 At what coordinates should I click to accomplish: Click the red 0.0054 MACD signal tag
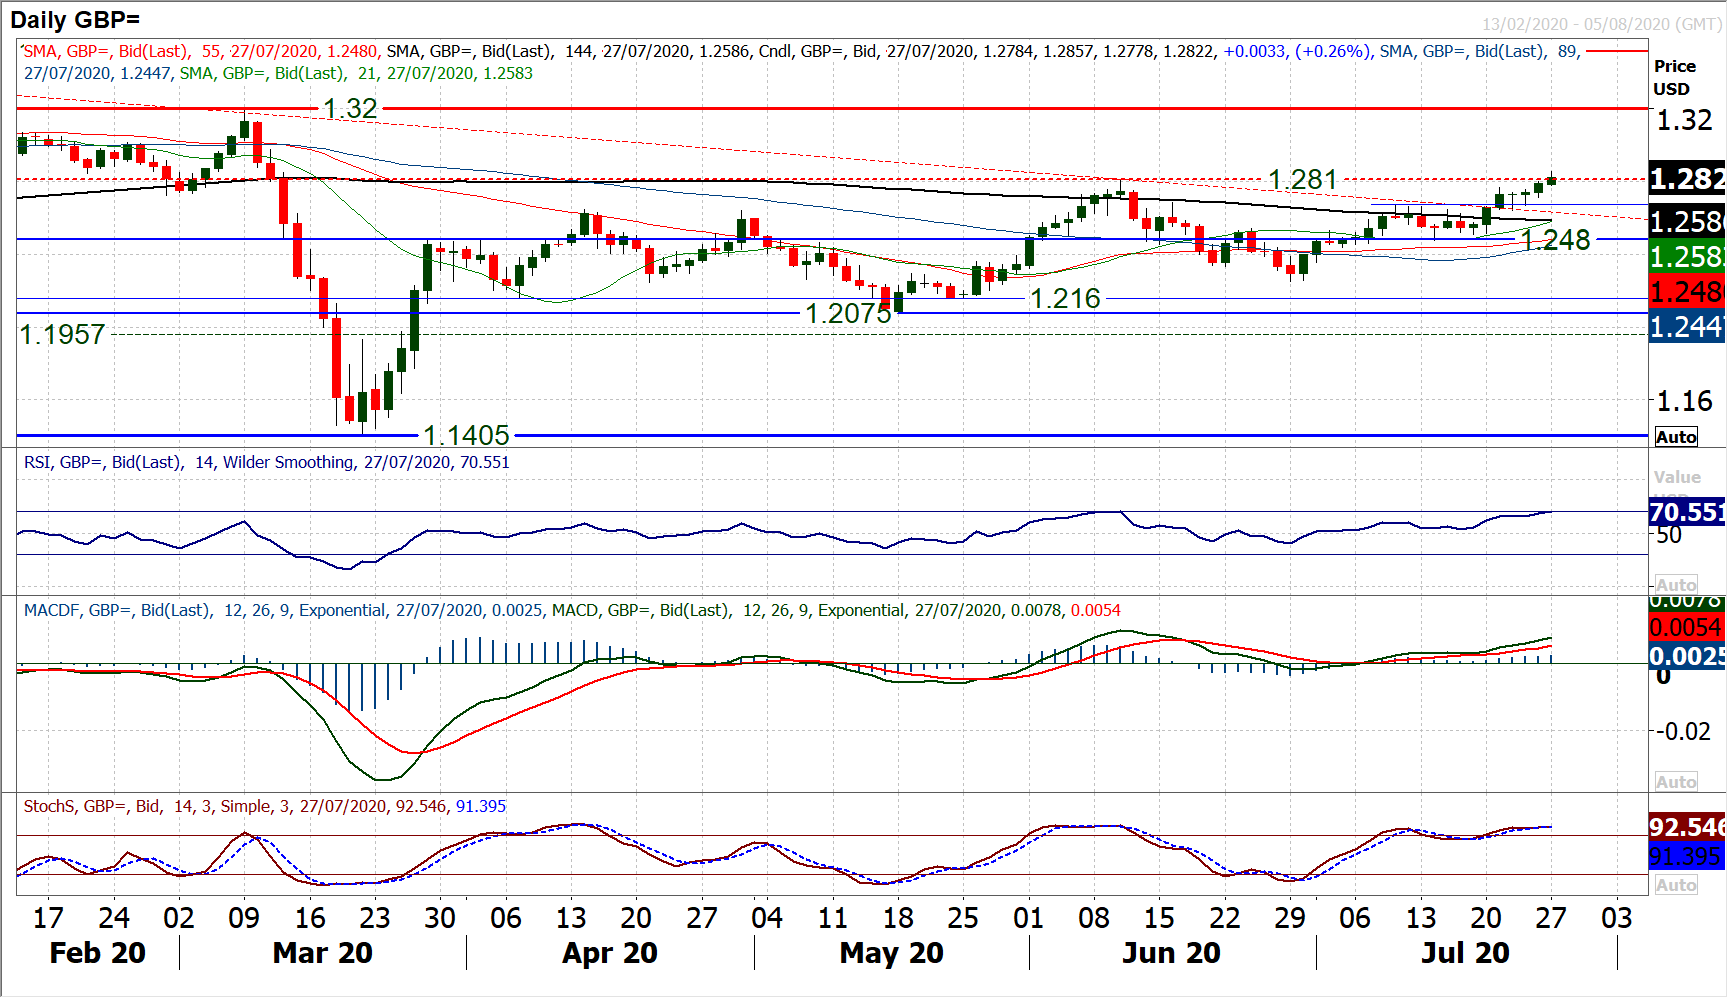[x=1686, y=628]
